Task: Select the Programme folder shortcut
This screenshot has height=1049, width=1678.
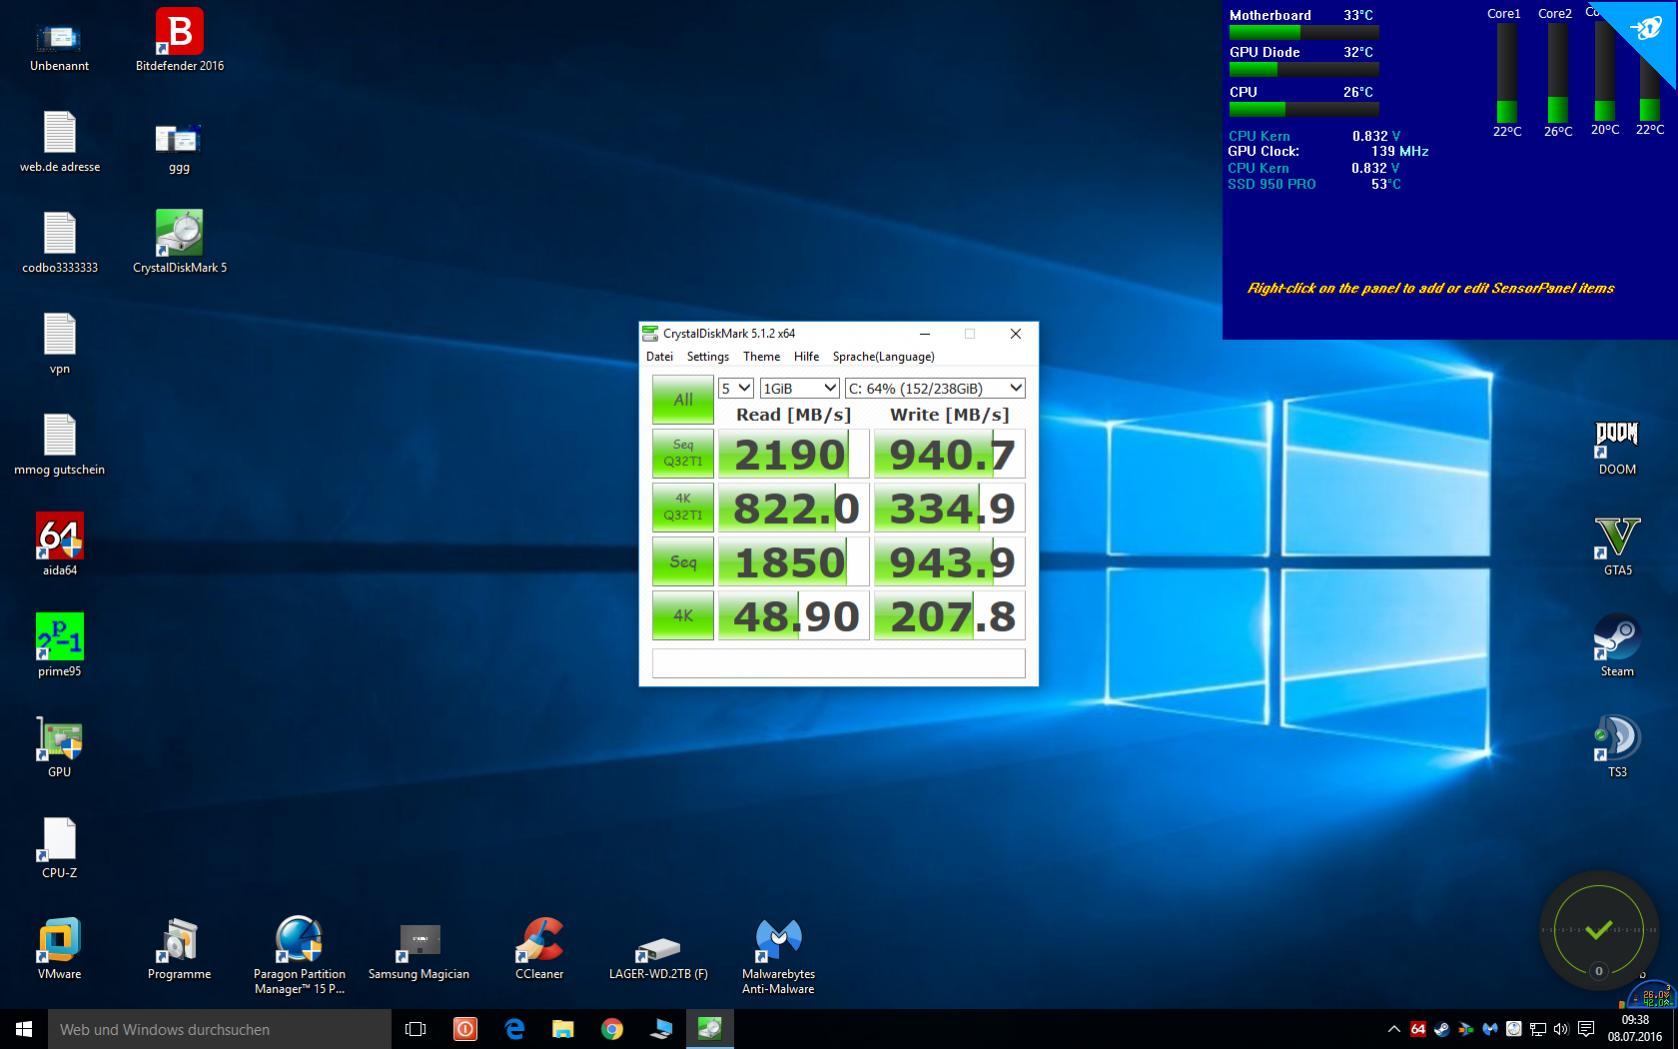Action: [179, 950]
